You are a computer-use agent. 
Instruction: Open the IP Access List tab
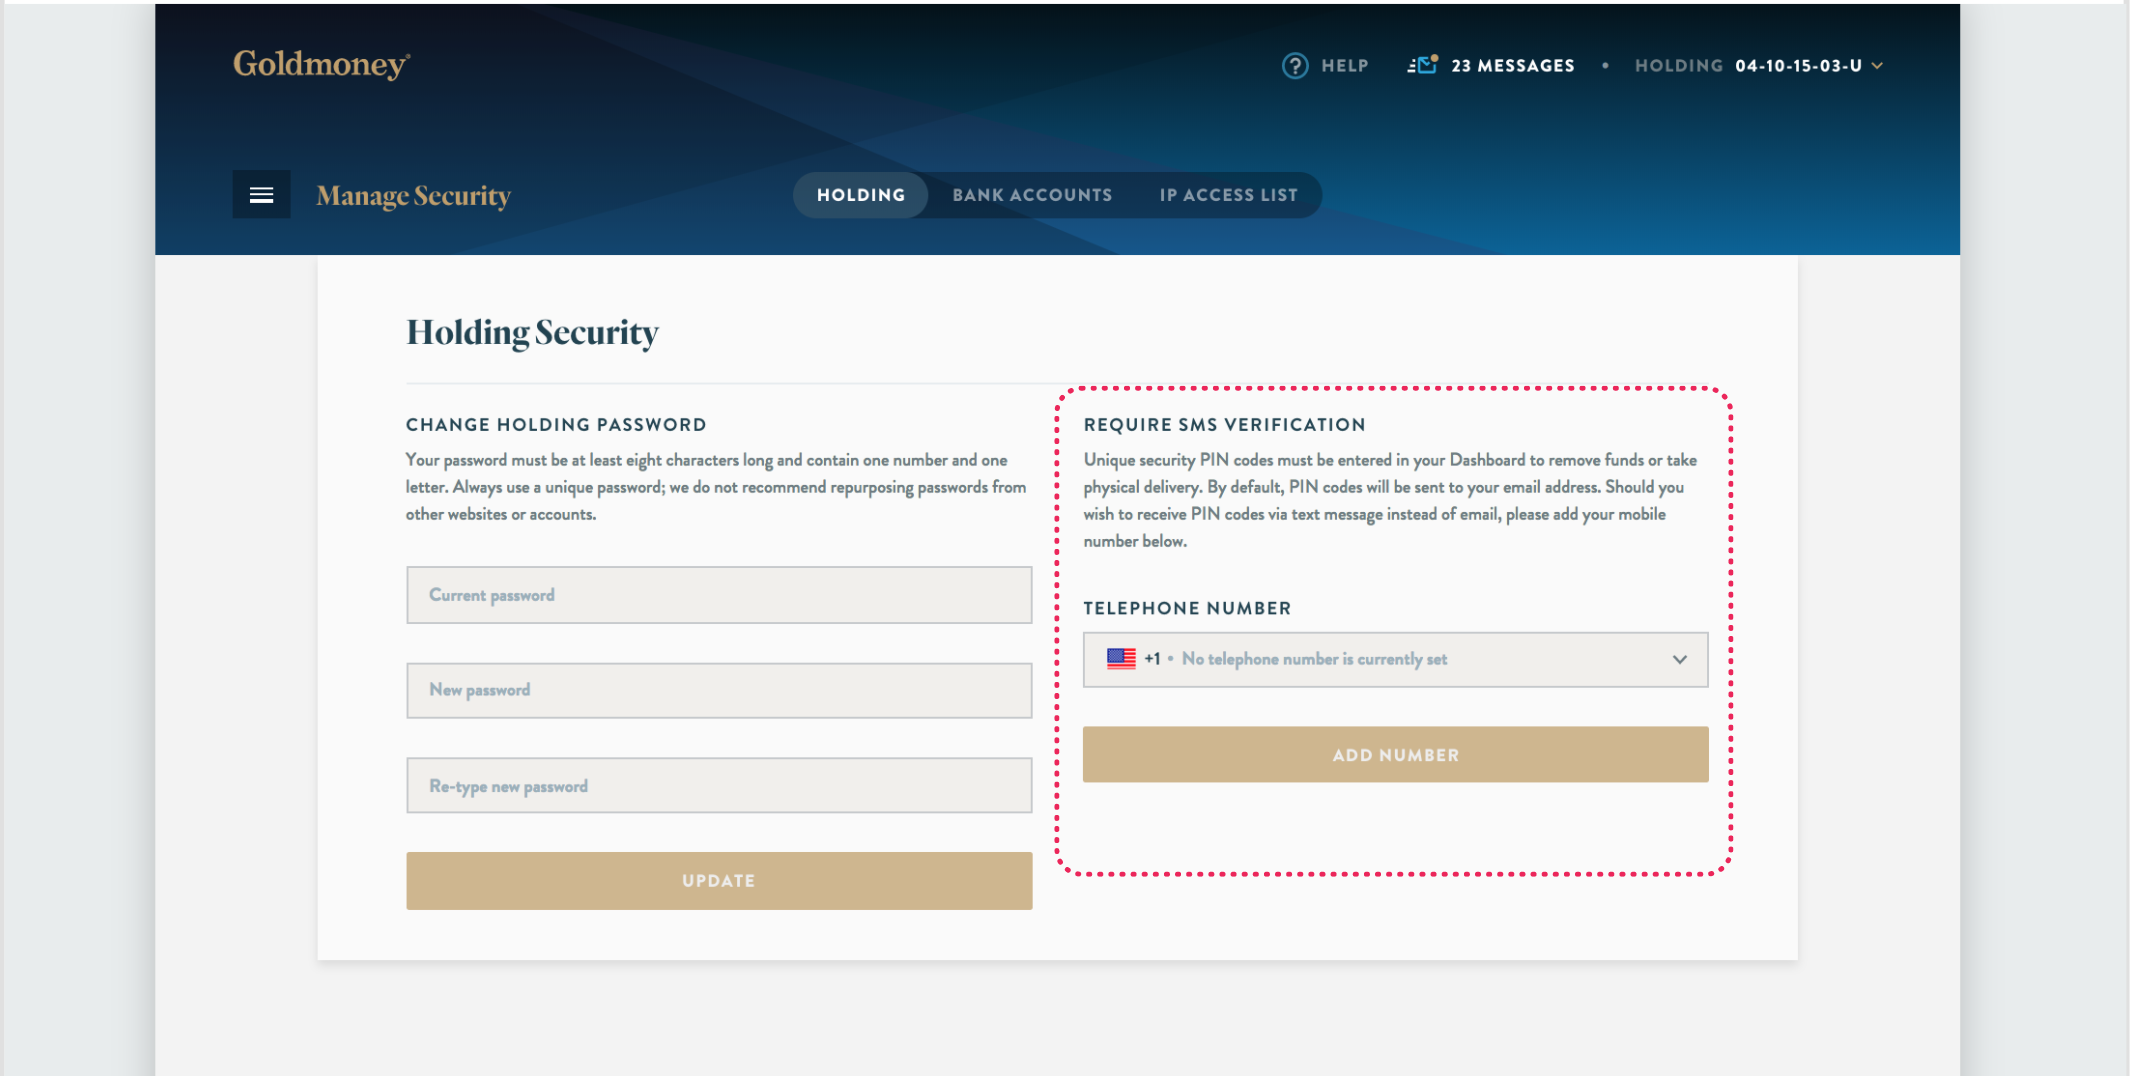point(1228,195)
